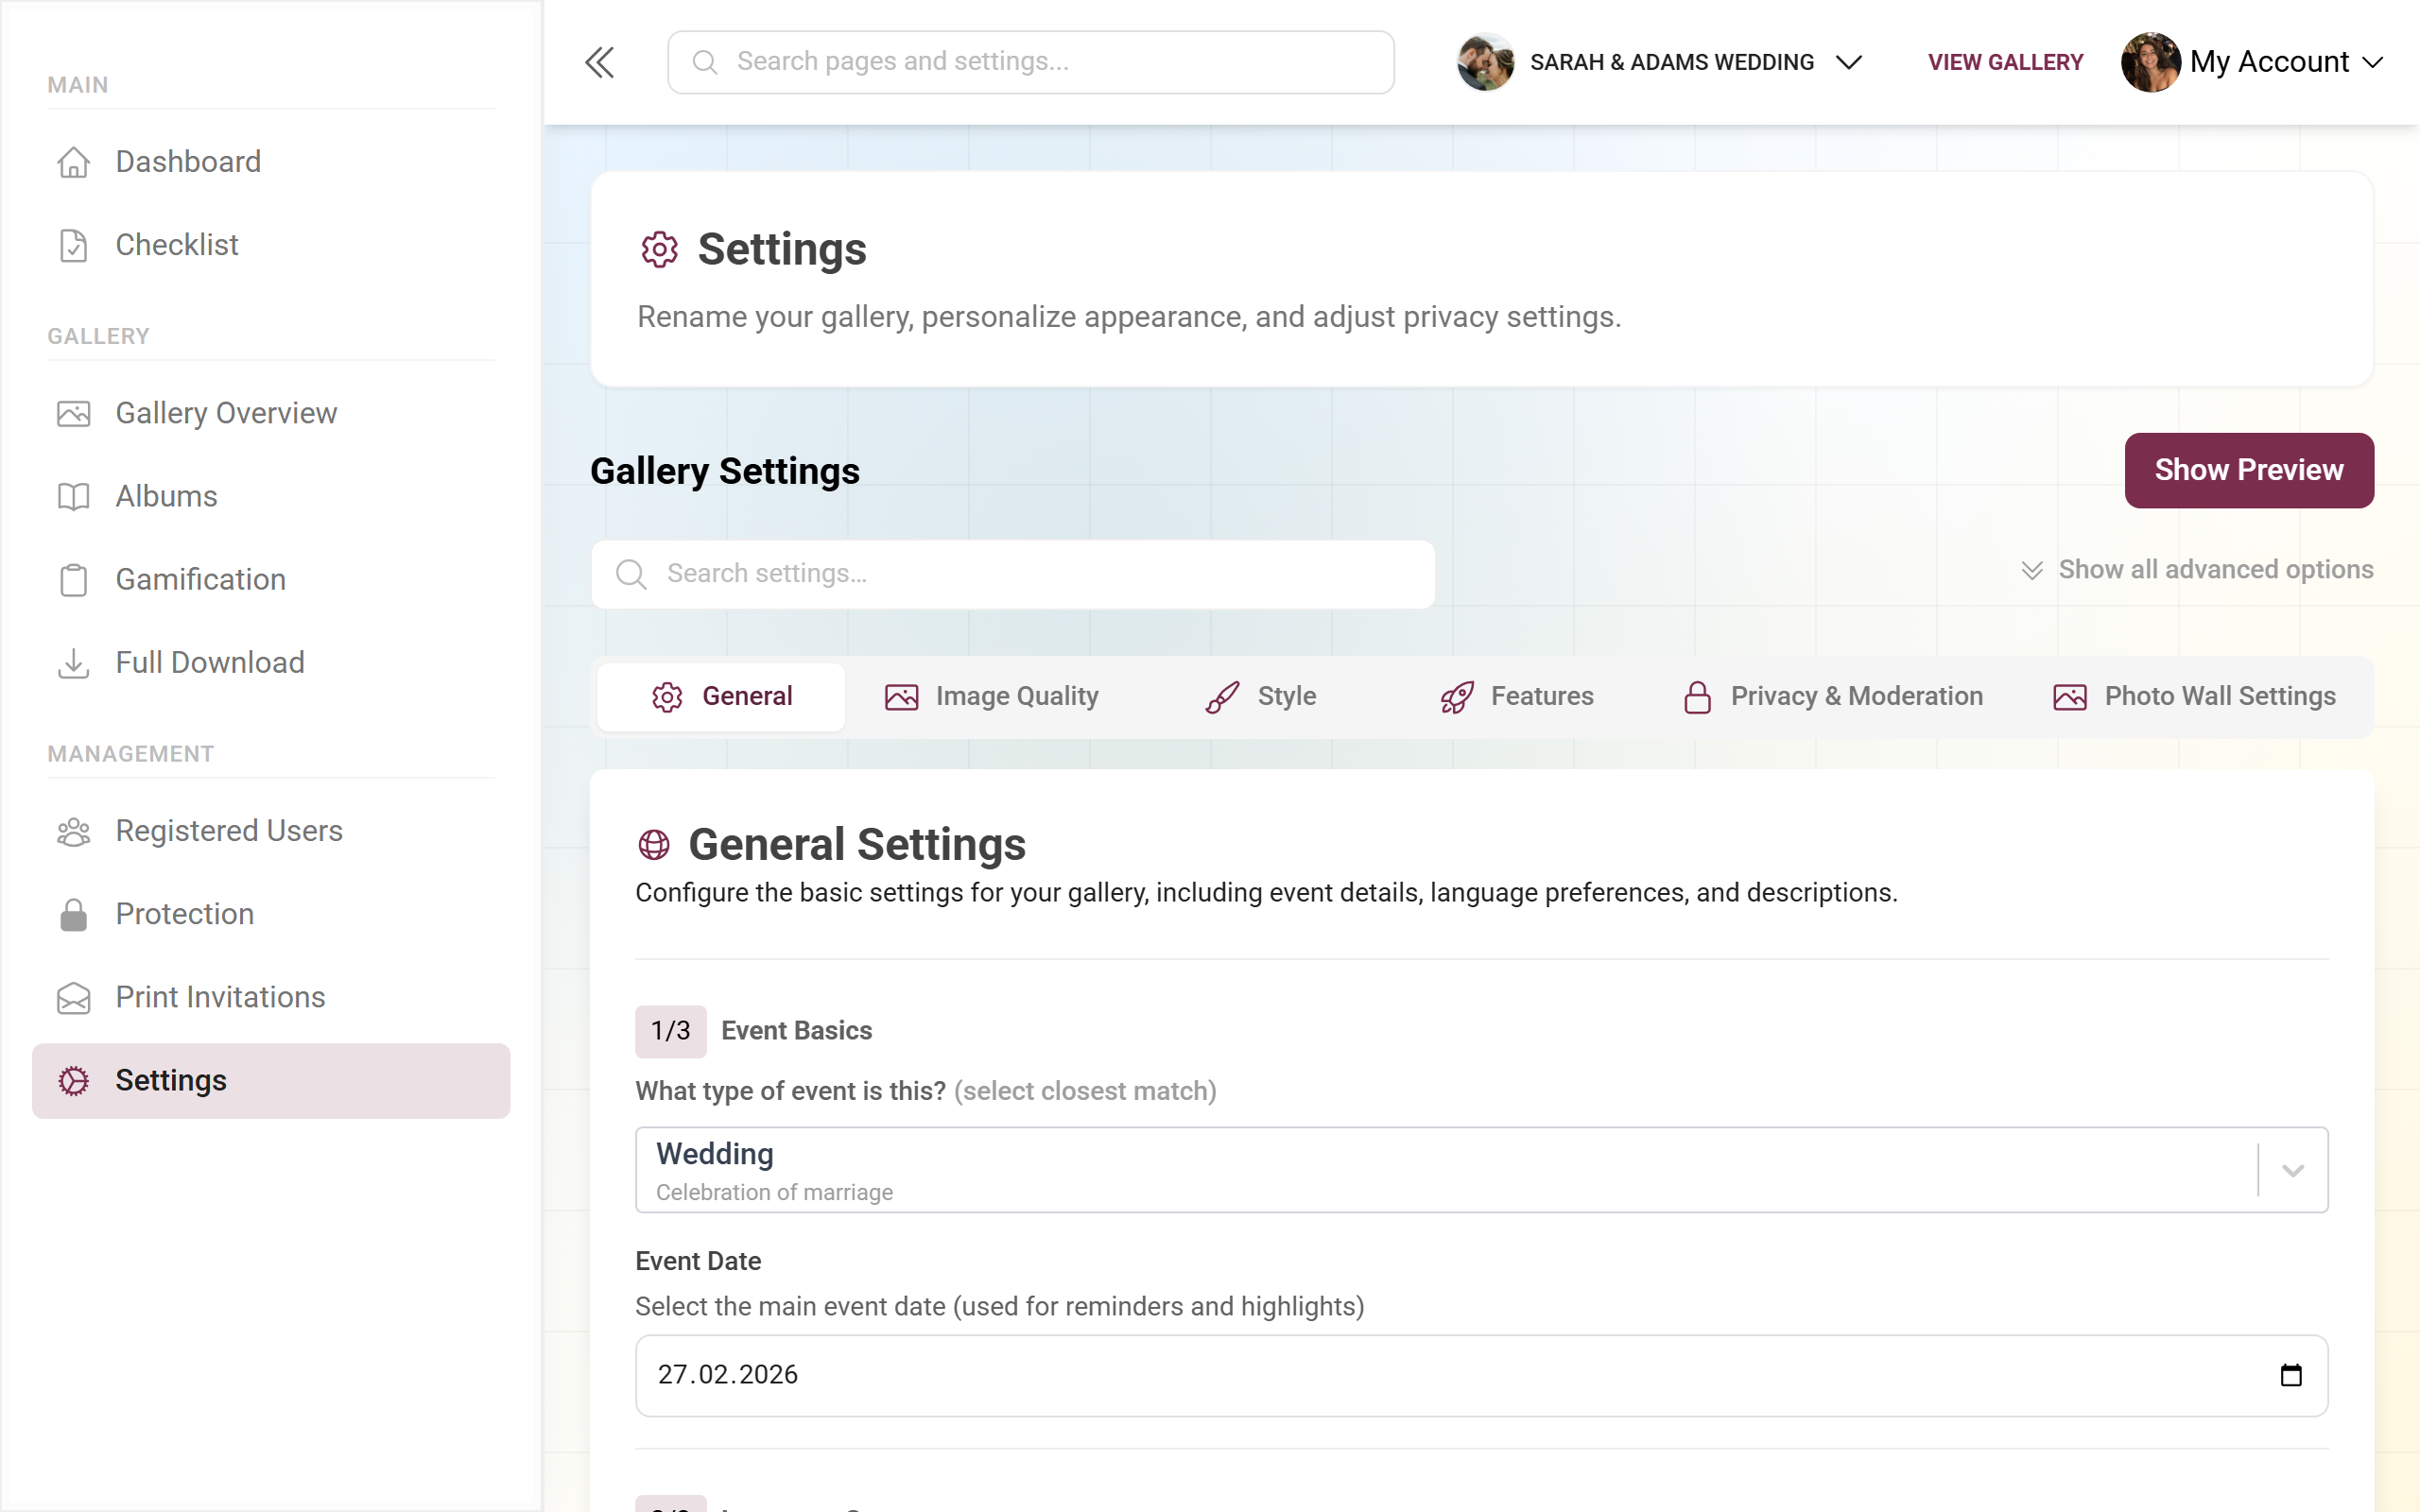Viewport: 2420px width, 1512px height.
Task: Click the Features rocket icon
Action: [x=1457, y=697]
